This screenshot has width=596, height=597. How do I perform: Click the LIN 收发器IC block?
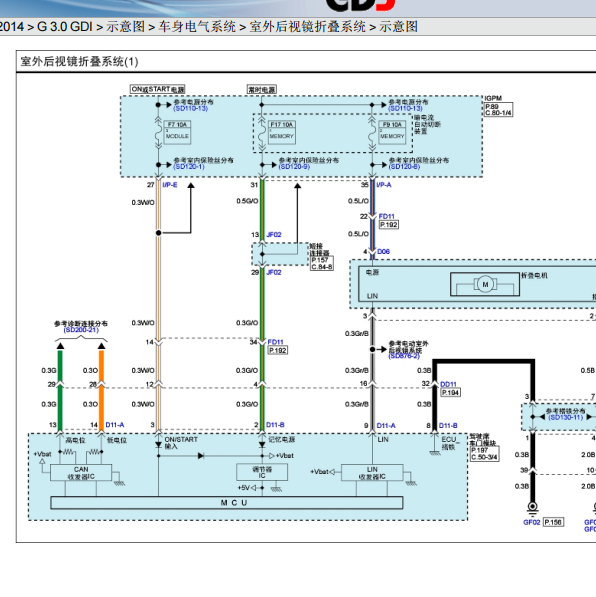372,472
